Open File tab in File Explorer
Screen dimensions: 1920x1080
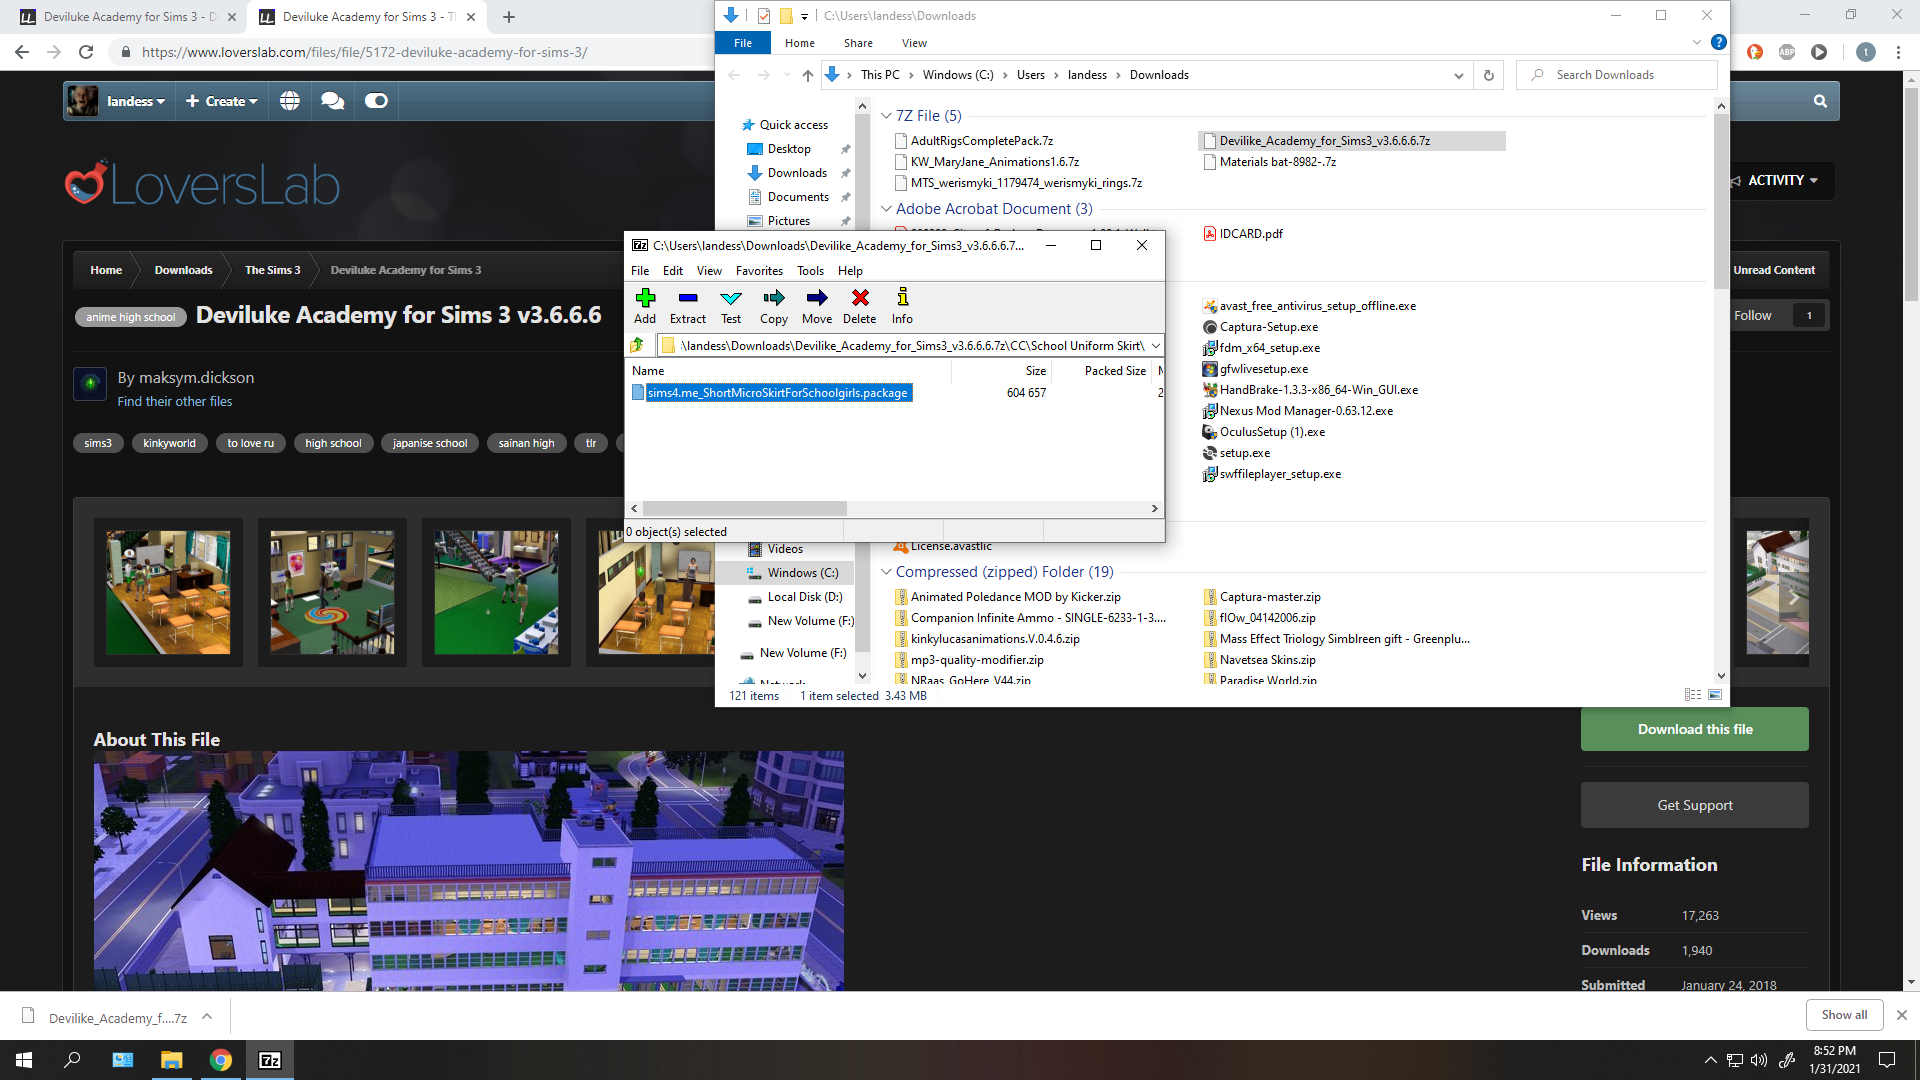click(743, 43)
